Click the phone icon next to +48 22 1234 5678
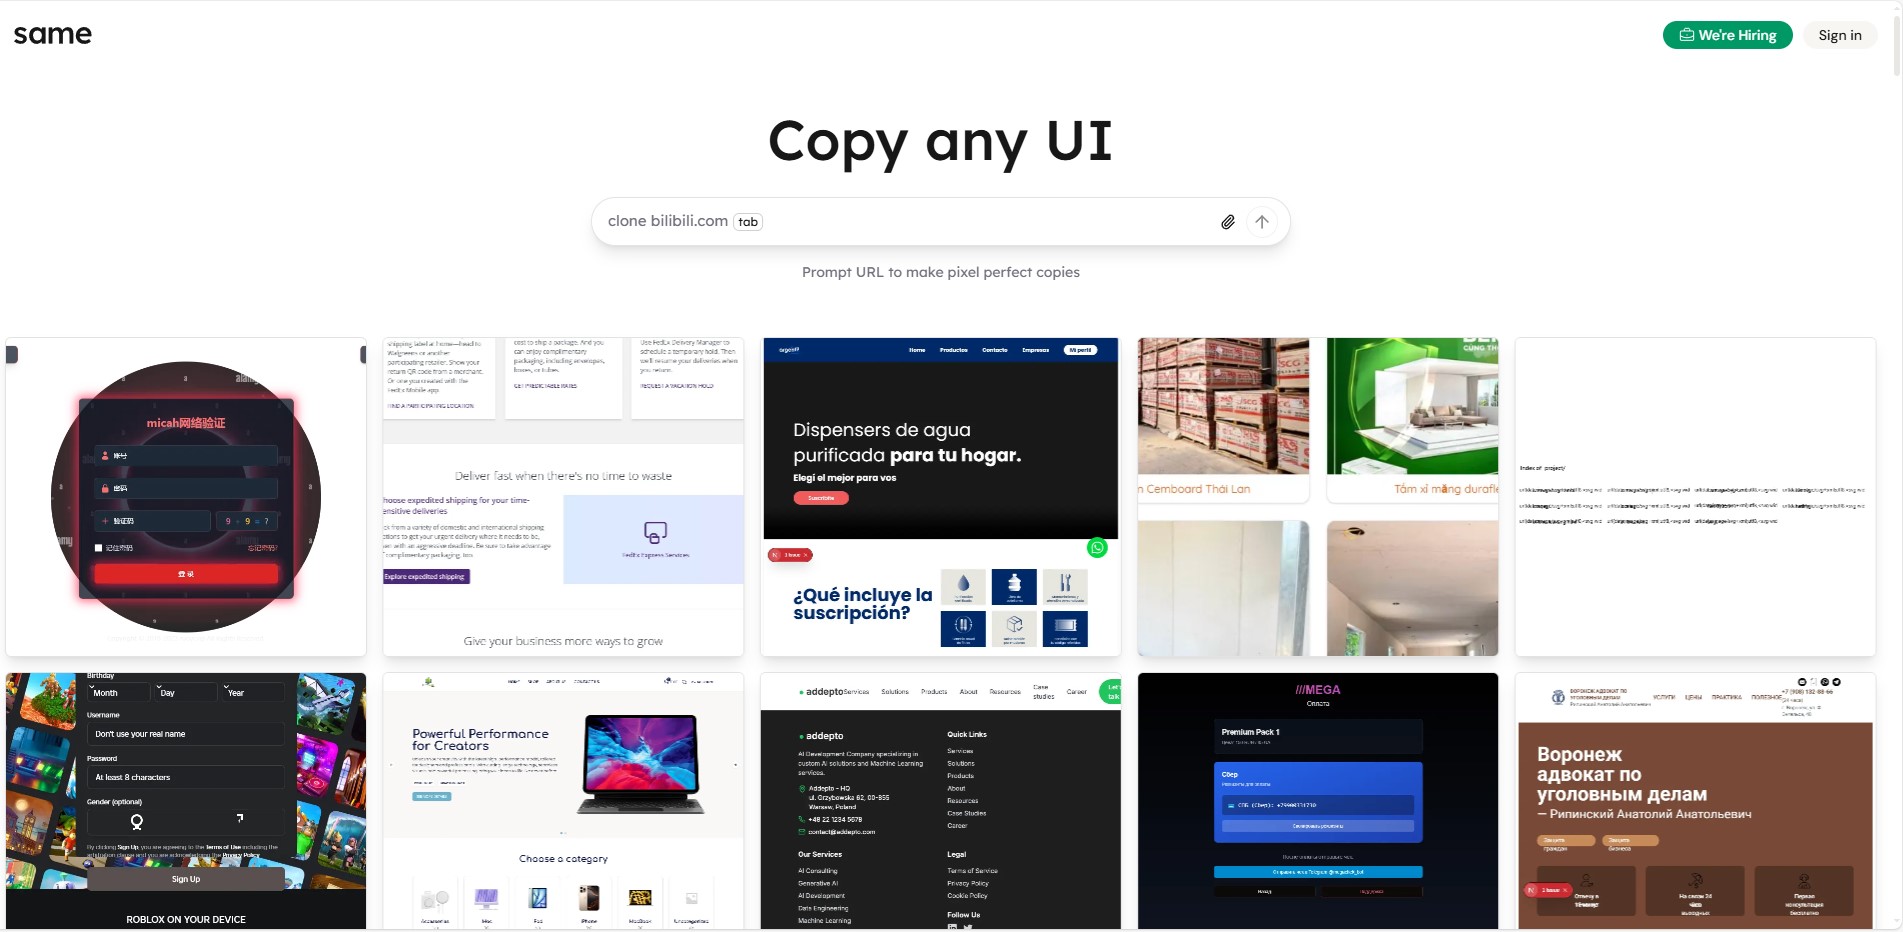Image resolution: width=1903 pixels, height=932 pixels. coord(800,818)
